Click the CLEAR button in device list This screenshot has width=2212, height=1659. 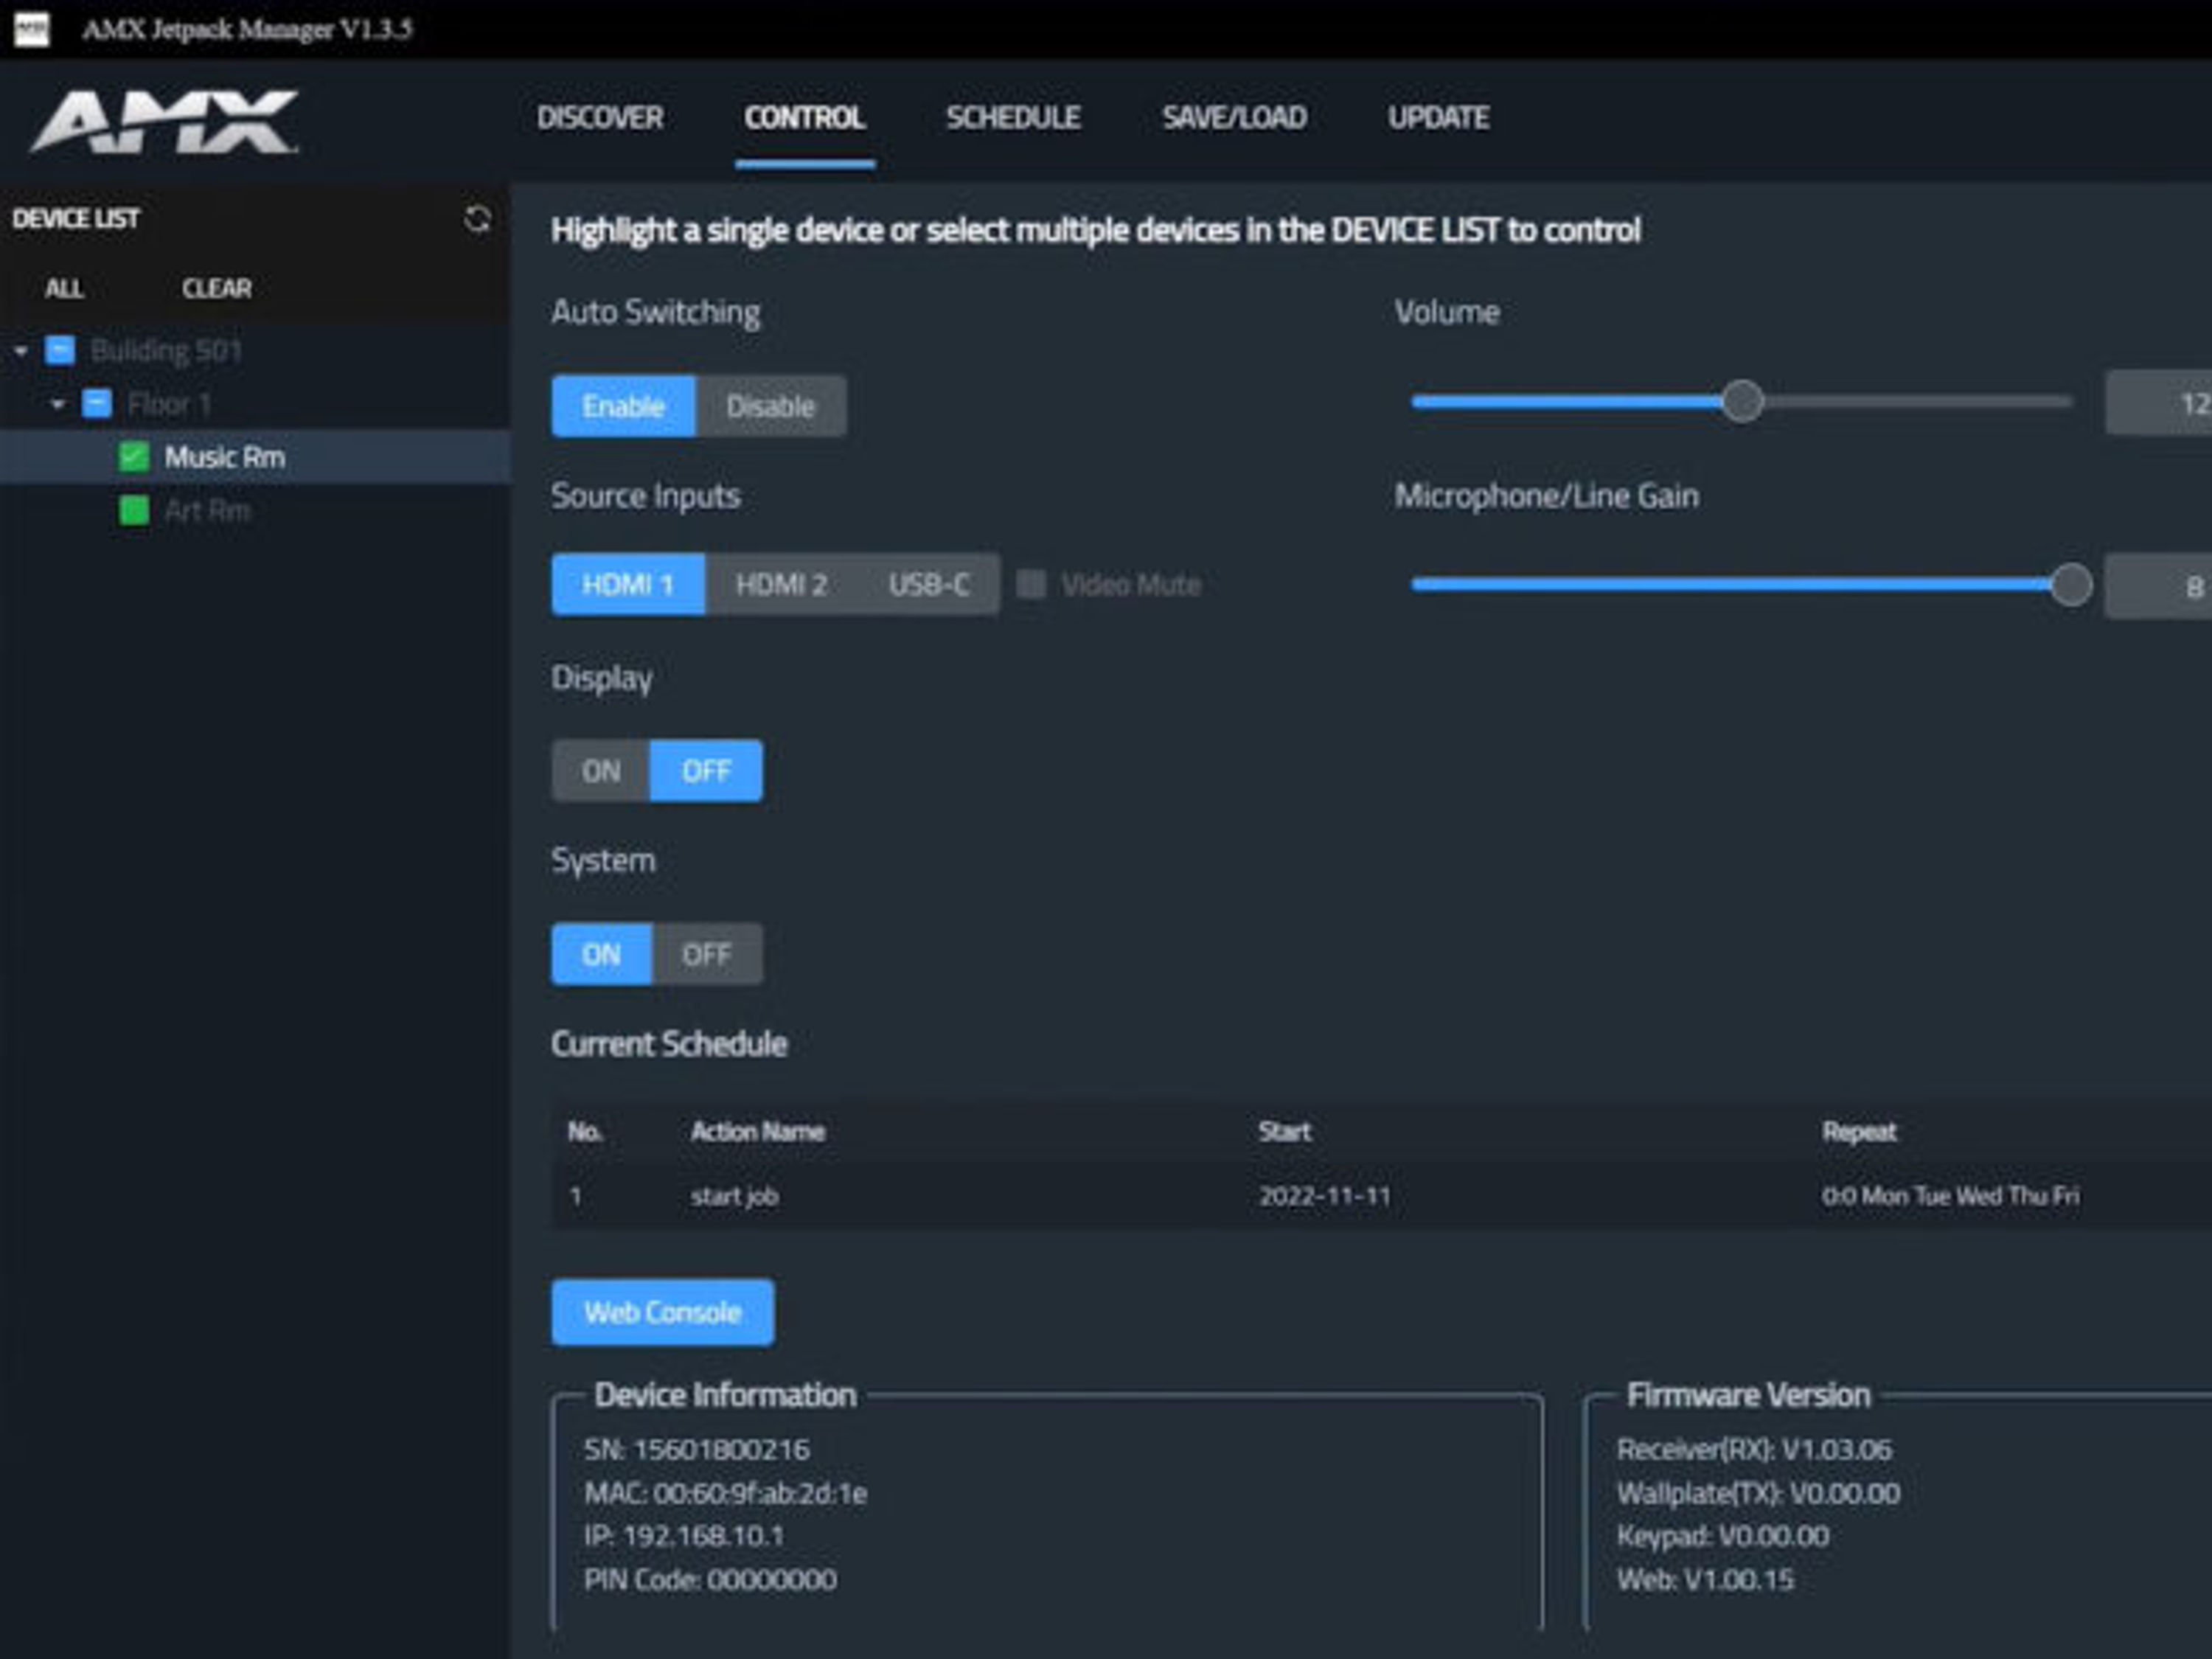216,289
